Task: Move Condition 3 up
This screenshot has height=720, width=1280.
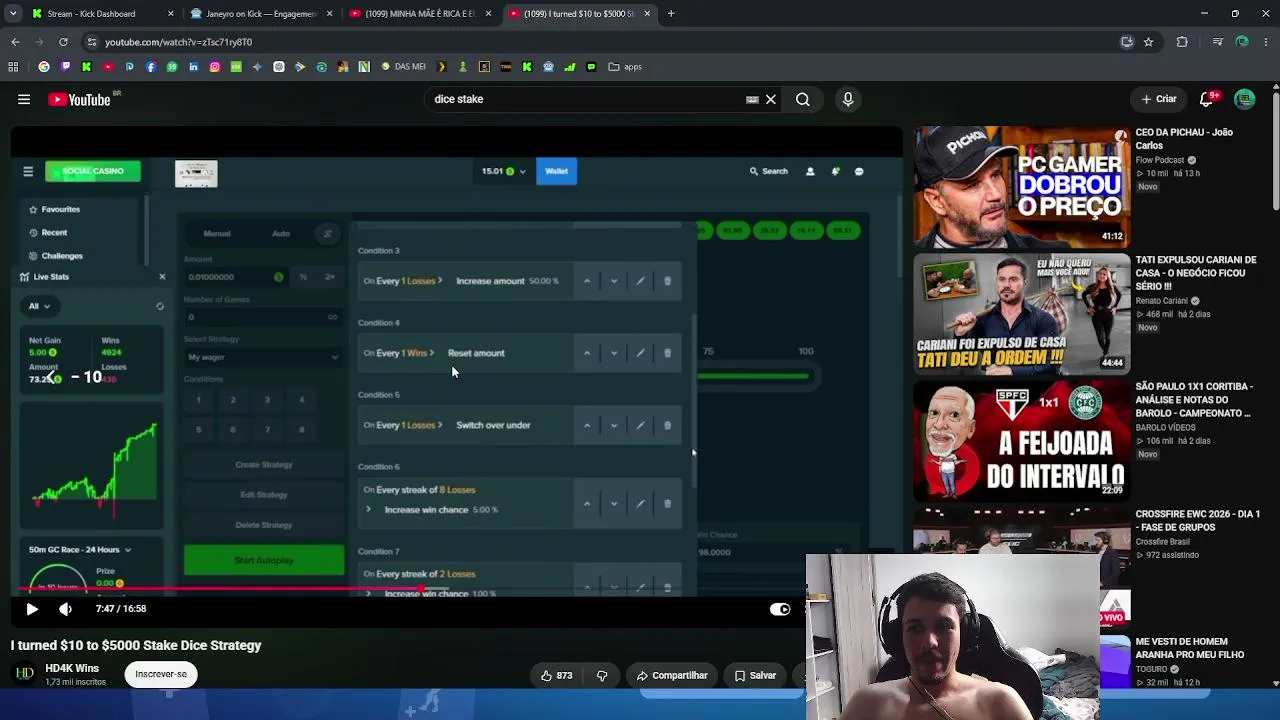Action: pos(587,281)
